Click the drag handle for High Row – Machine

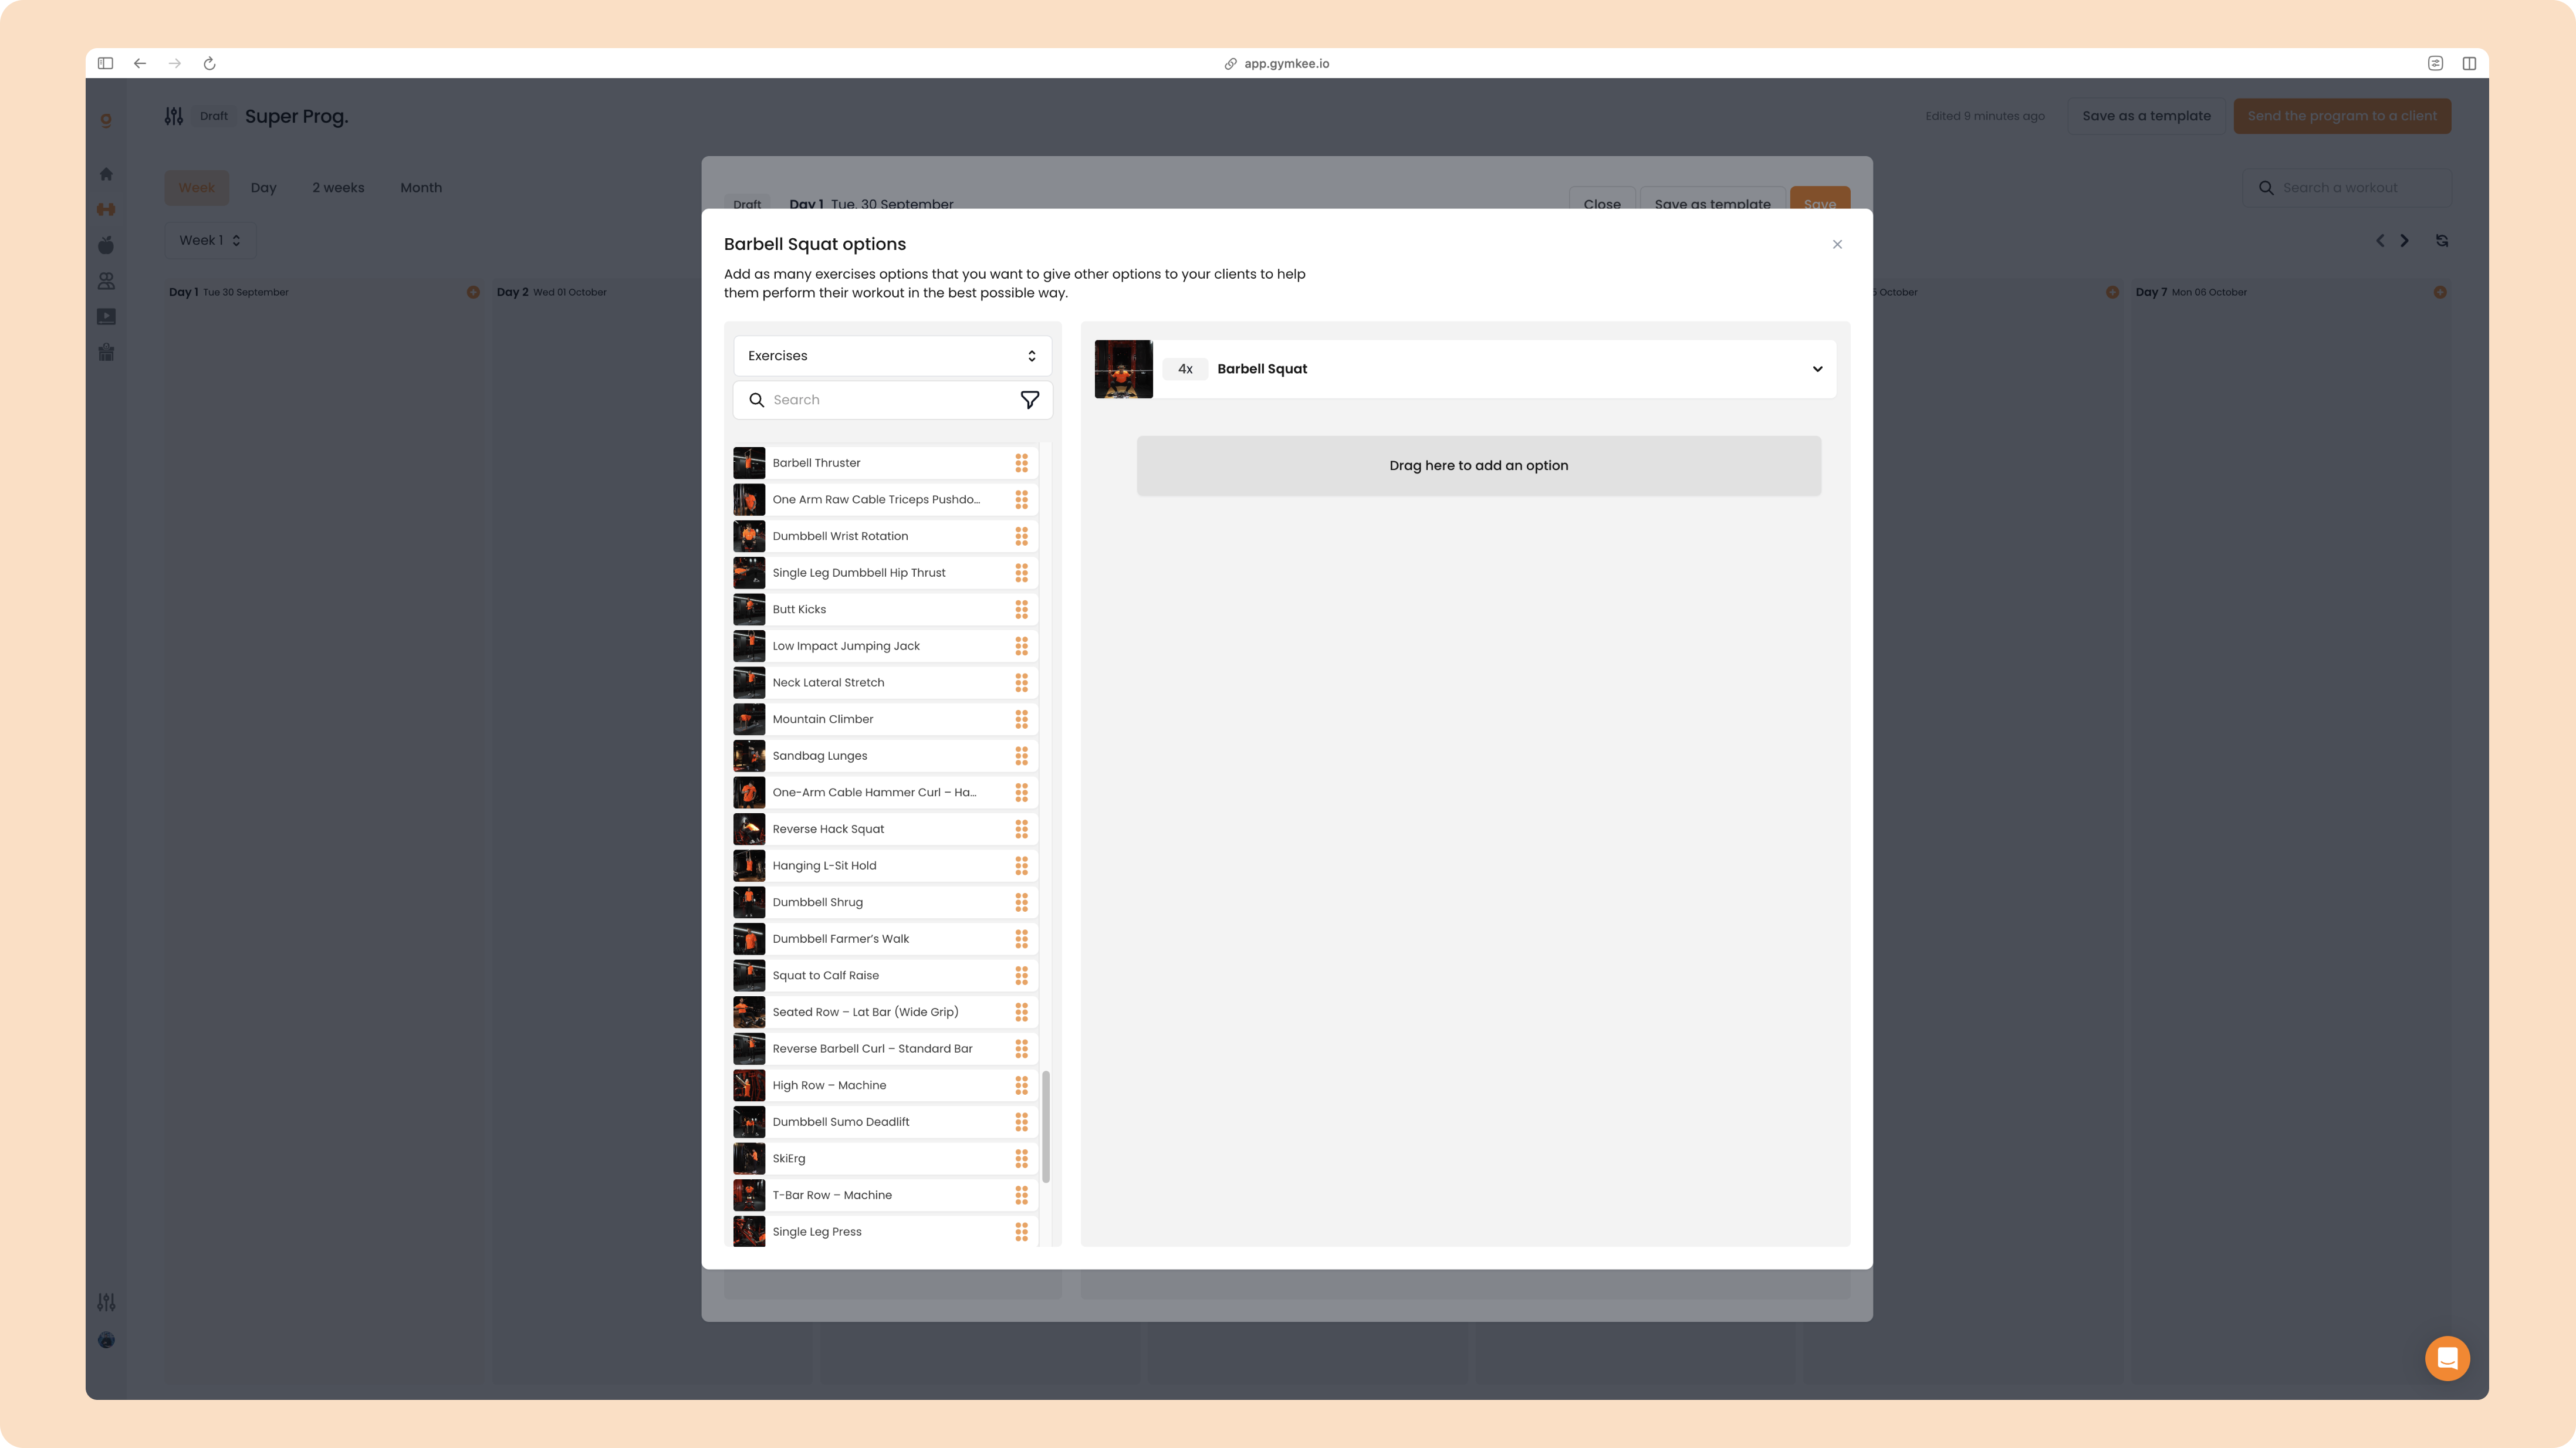pos(1021,1085)
